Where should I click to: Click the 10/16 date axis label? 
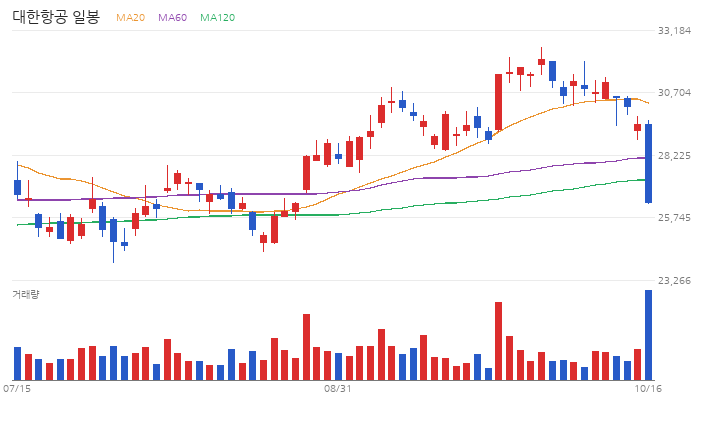(x=648, y=389)
